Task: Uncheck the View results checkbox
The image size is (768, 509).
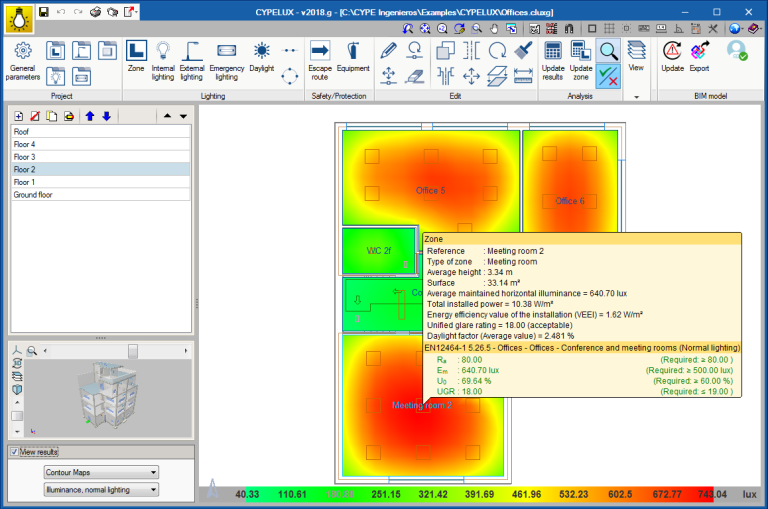Action: click(x=14, y=452)
